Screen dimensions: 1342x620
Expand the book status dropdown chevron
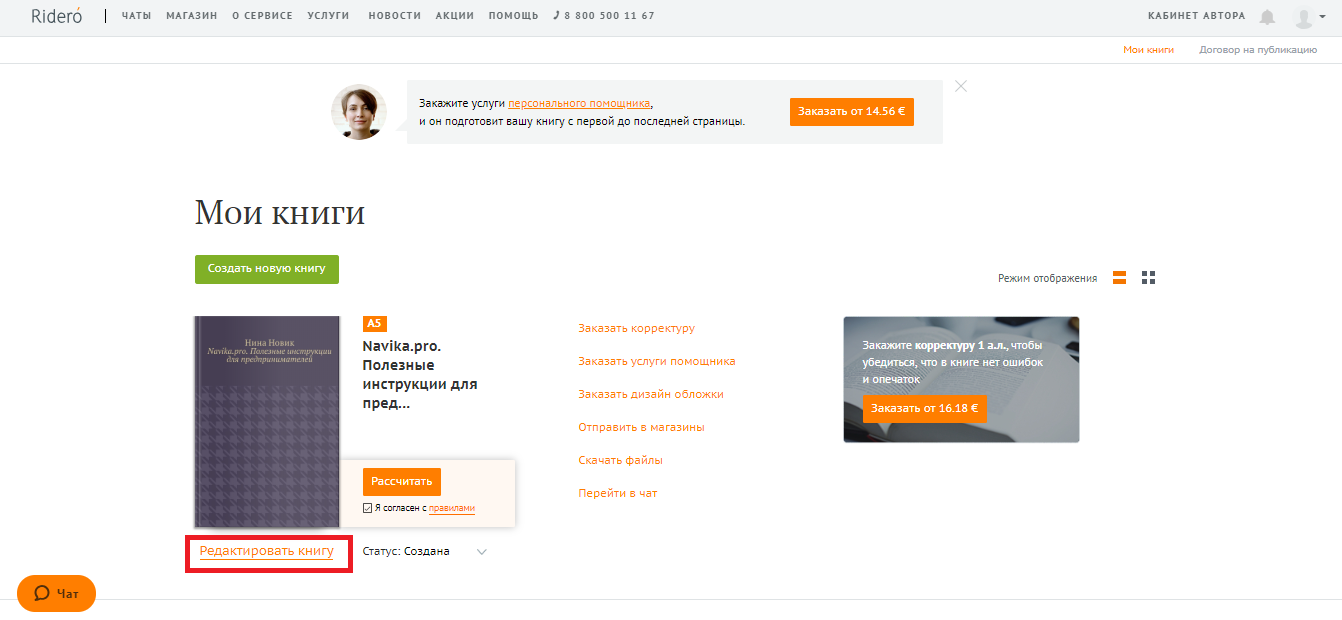tap(482, 552)
